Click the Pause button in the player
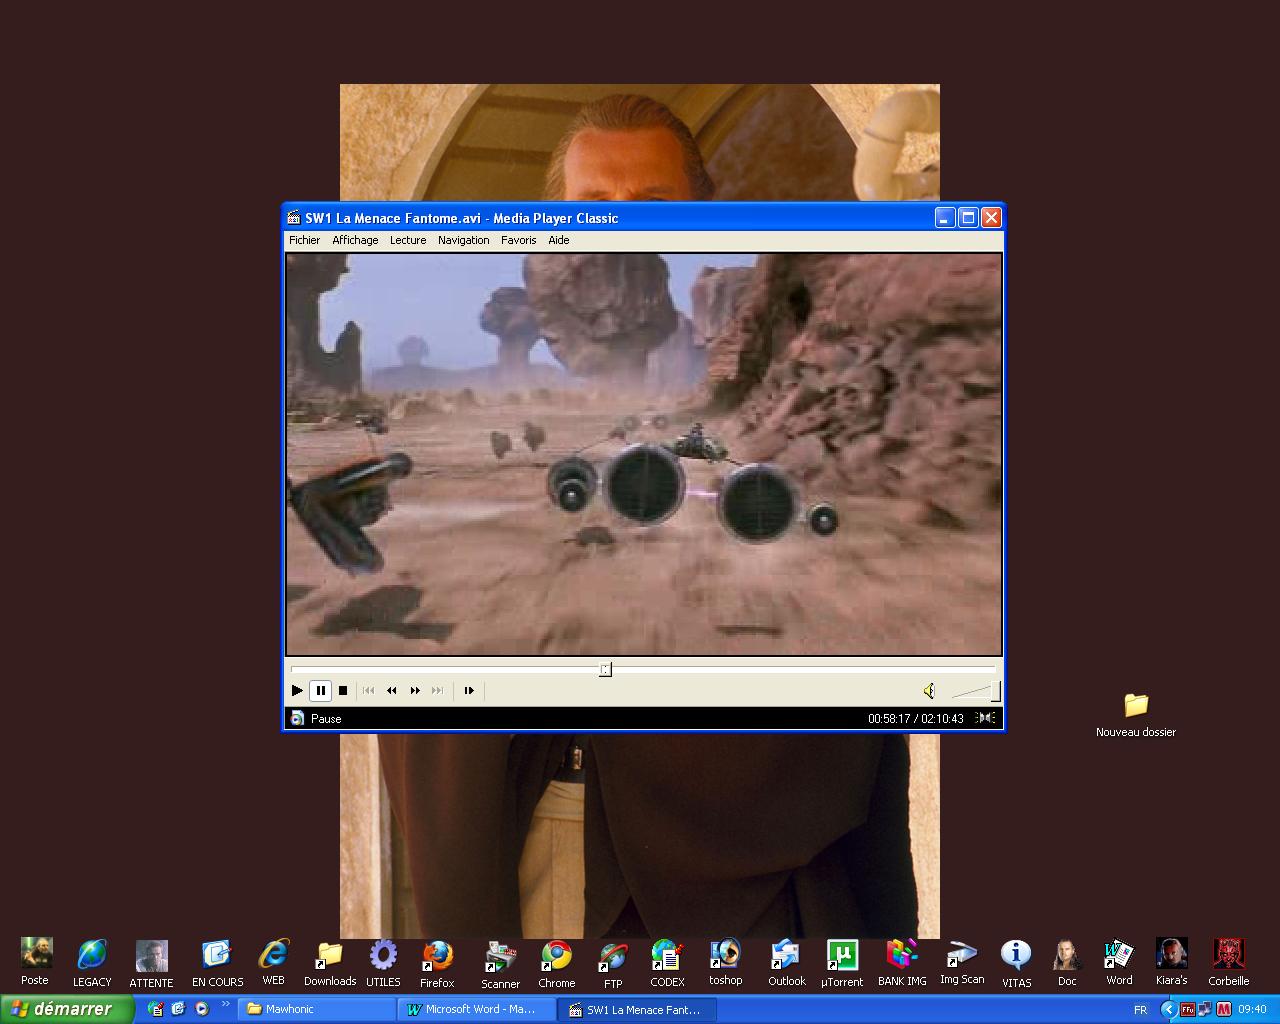The image size is (1280, 1024). tap(320, 690)
